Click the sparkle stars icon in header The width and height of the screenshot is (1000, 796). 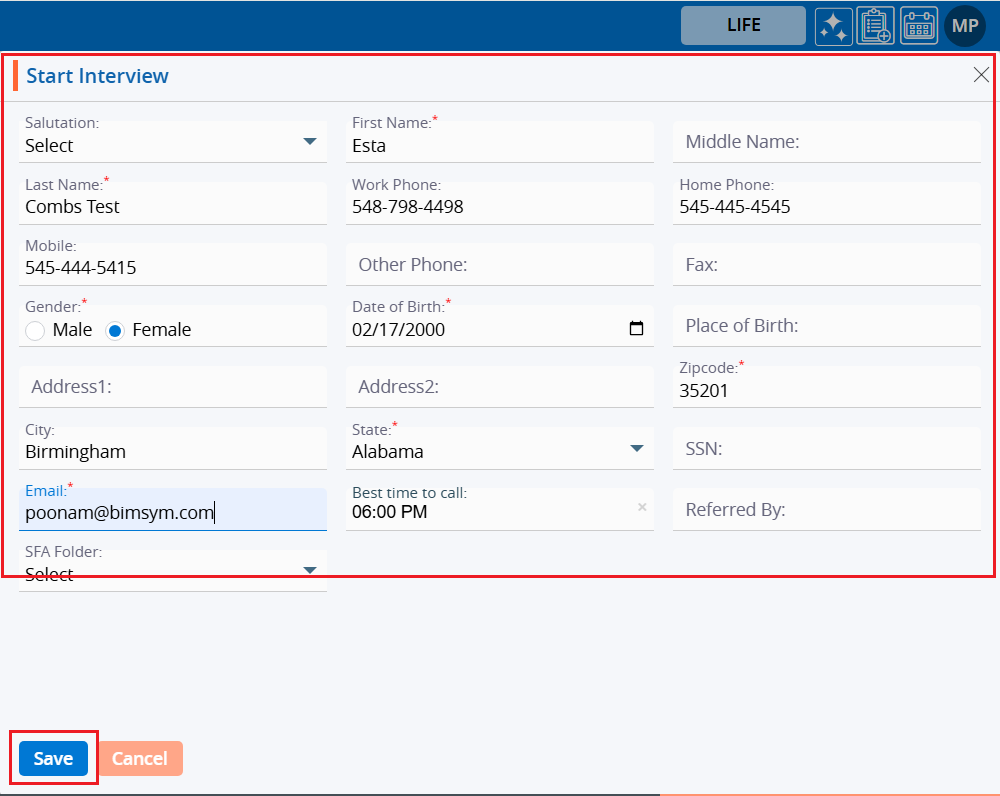832,26
